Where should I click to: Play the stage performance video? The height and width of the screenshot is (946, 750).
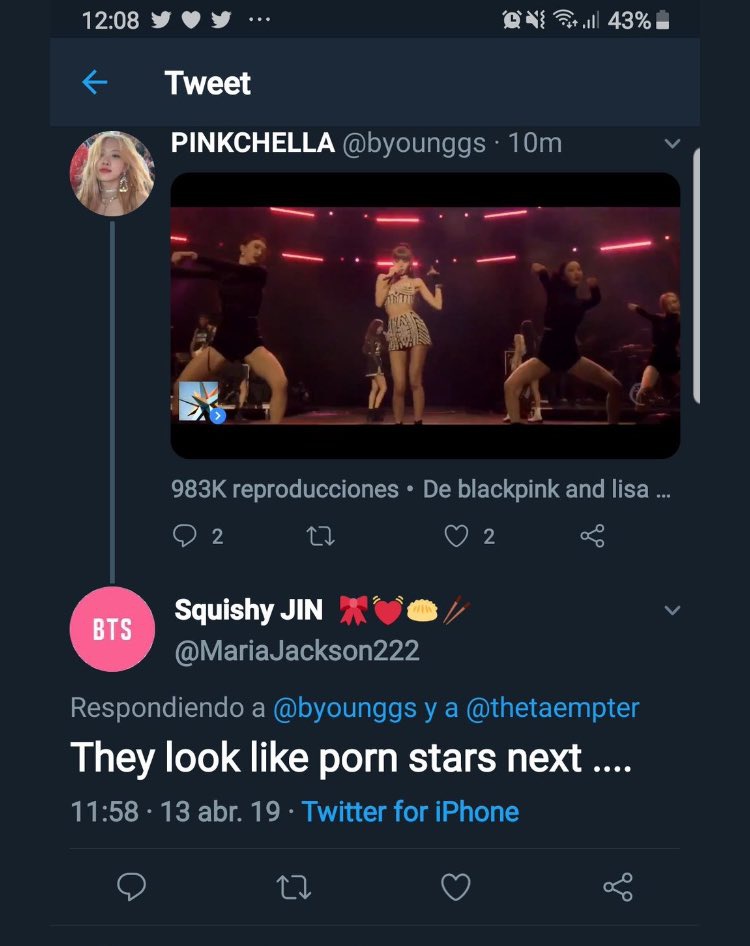tap(425, 315)
